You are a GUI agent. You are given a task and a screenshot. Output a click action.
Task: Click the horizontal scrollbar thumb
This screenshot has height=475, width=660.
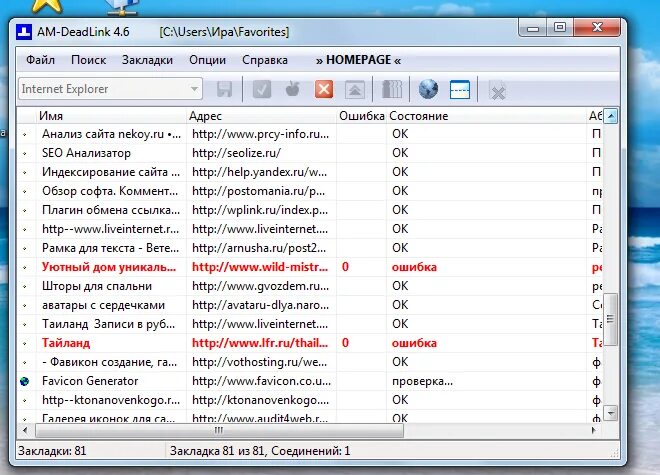coord(219,430)
